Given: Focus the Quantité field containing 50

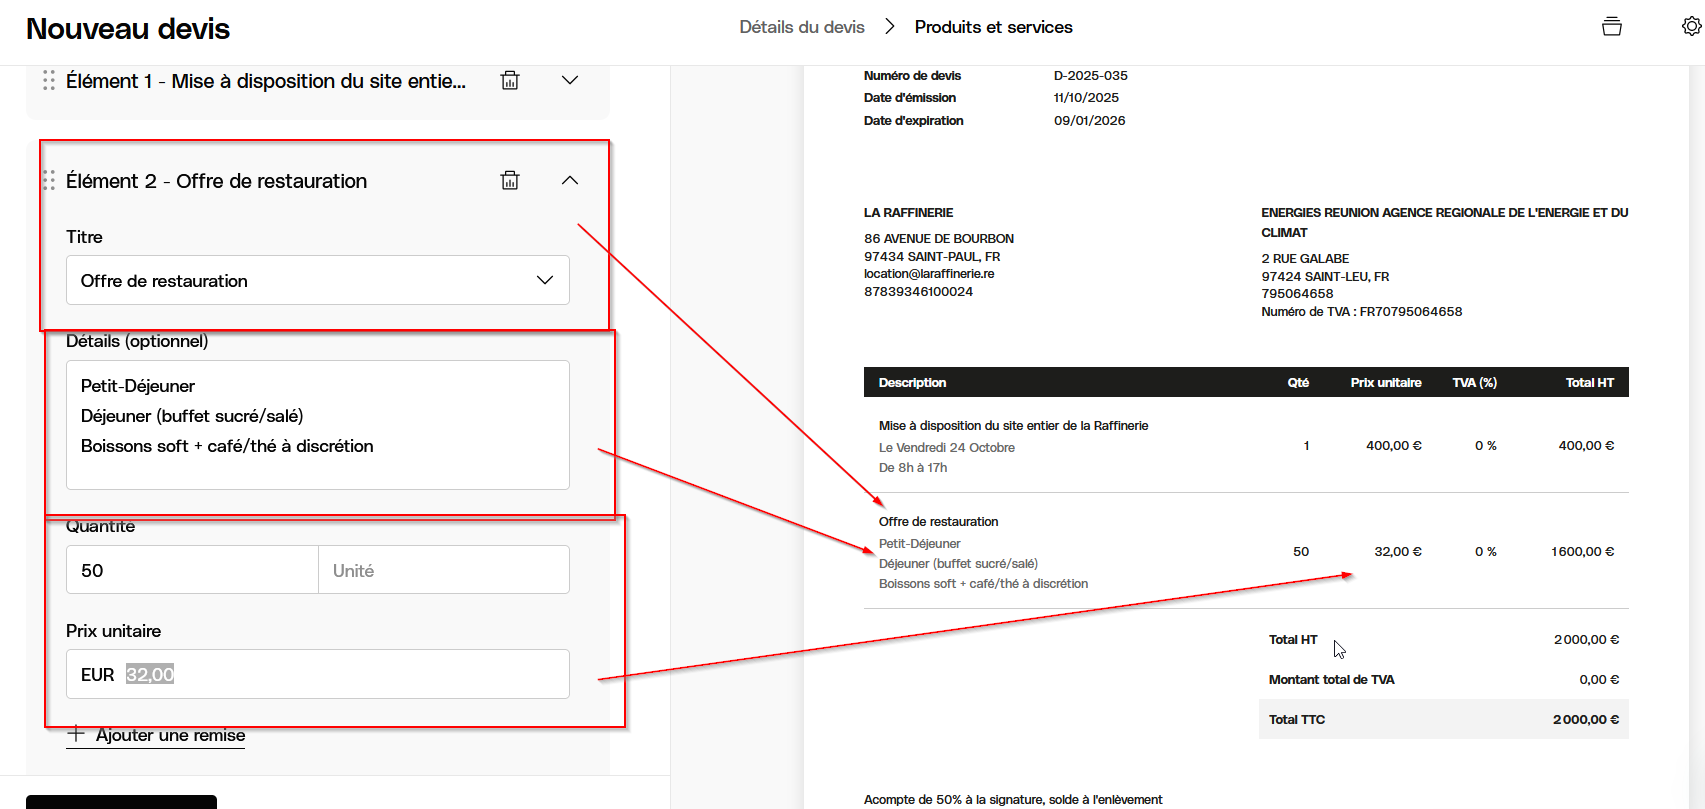Looking at the screenshot, I should (192, 570).
